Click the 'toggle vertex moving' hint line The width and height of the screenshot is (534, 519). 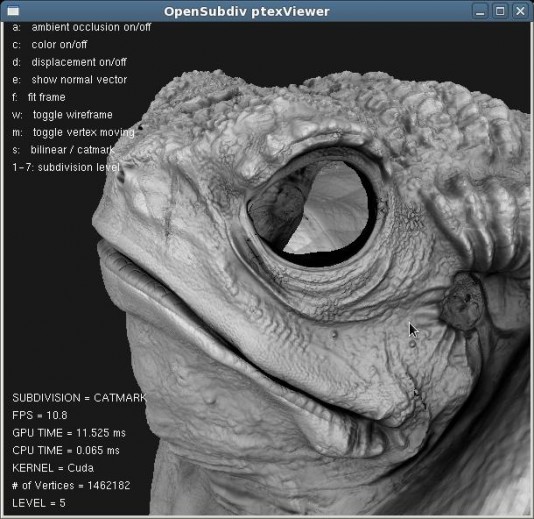[73, 132]
